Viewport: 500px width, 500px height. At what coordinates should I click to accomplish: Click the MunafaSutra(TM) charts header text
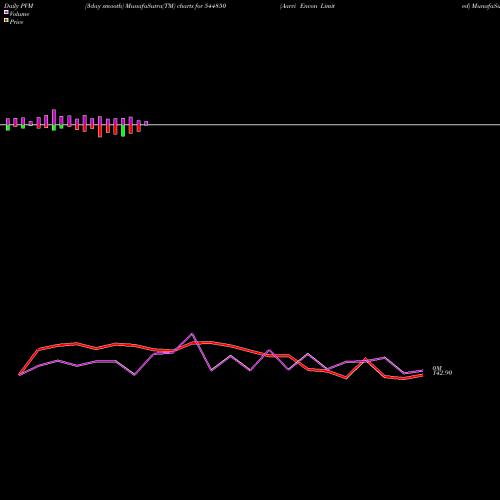click(x=155, y=6)
